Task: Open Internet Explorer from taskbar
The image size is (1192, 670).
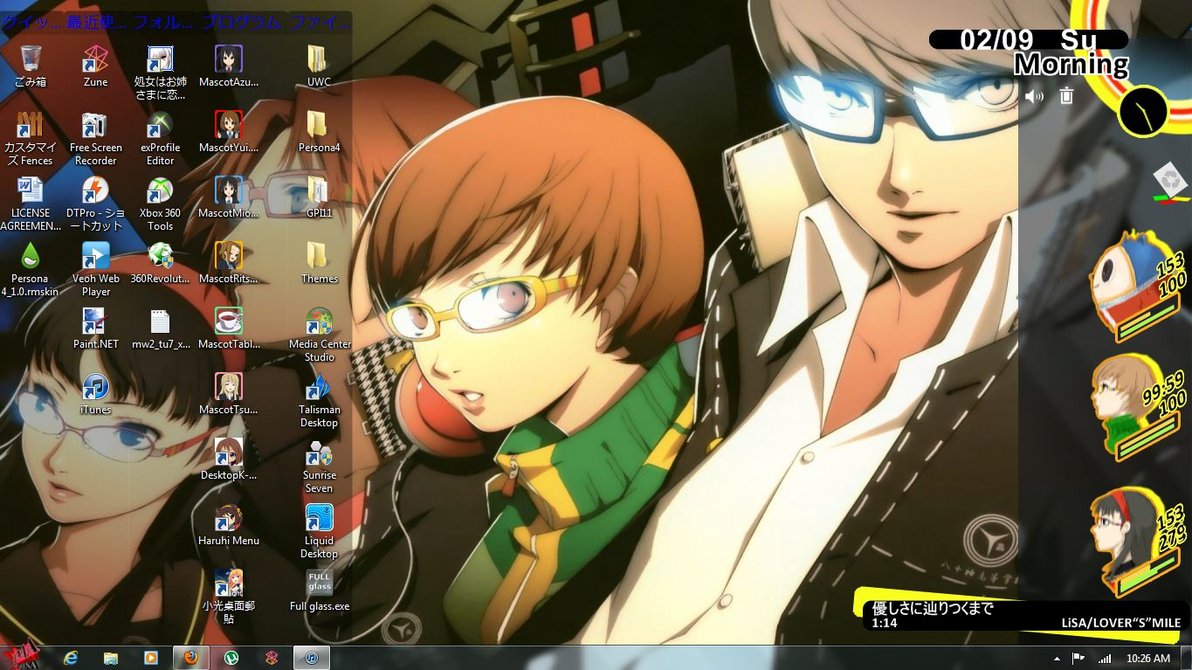Action: coord(71,658)
